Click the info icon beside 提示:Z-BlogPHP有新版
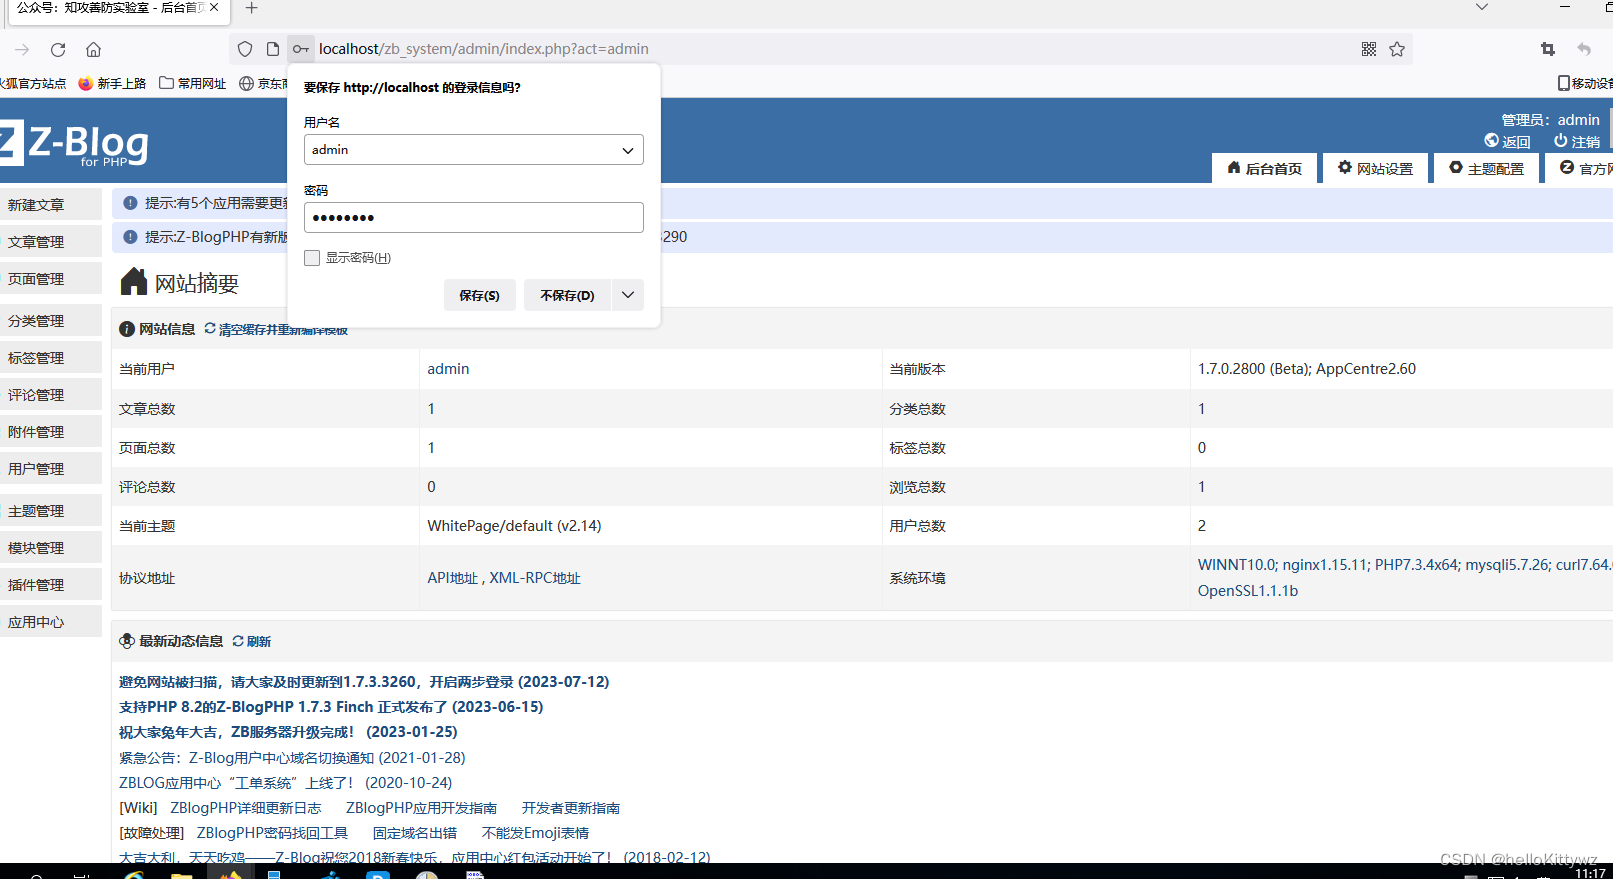Image resolution: width=1613 pixels, height=879 pixels. (130, 237)
